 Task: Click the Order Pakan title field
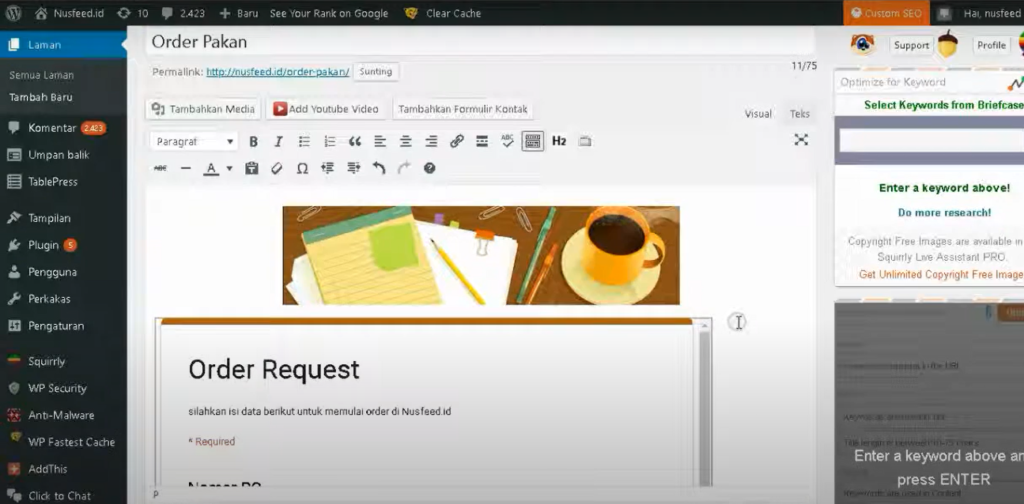(480, 42)
